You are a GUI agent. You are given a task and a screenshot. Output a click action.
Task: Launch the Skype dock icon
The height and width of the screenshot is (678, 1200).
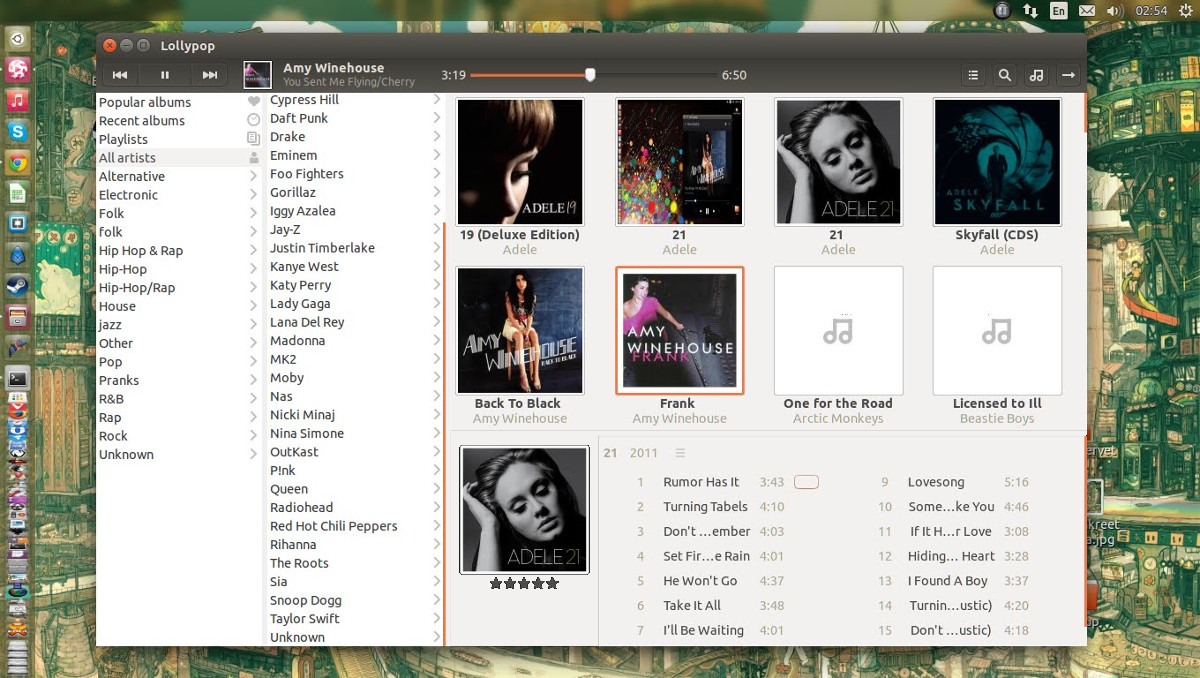point(18,131)
